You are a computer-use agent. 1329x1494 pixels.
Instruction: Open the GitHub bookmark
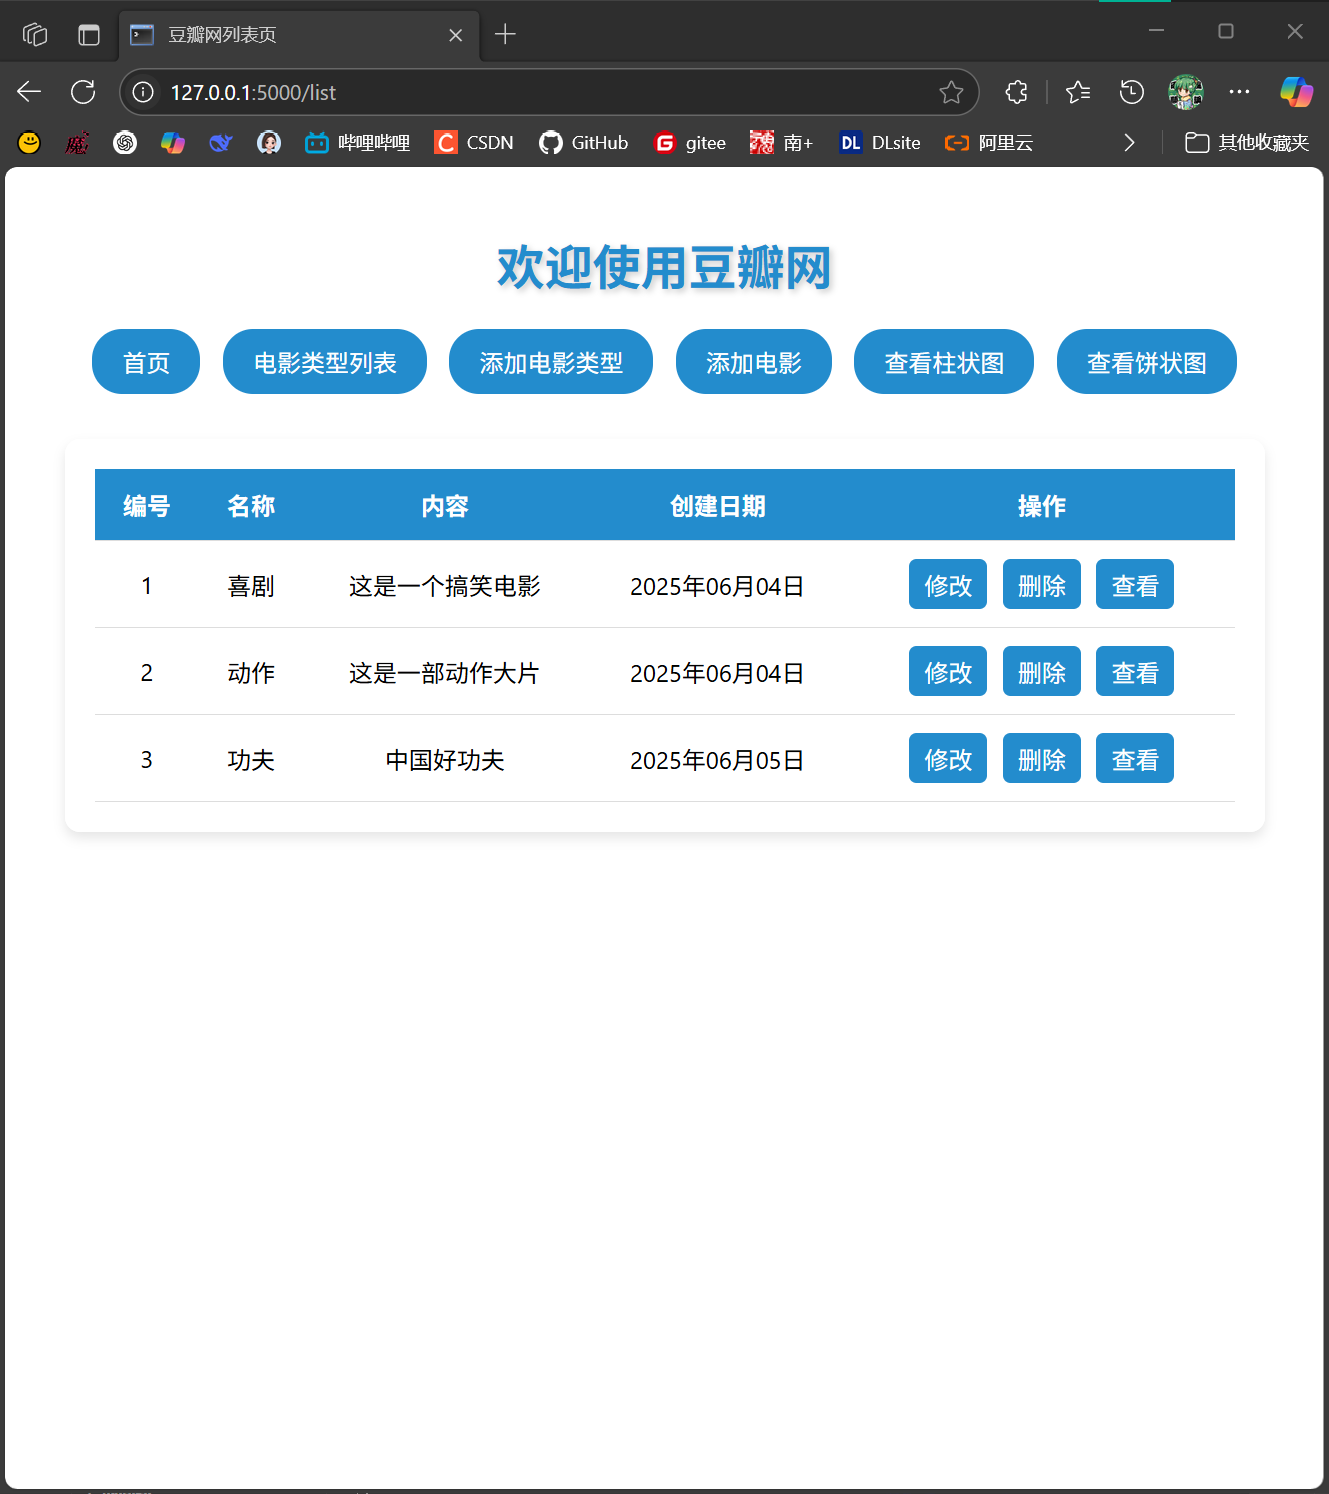tap(584, 143)
